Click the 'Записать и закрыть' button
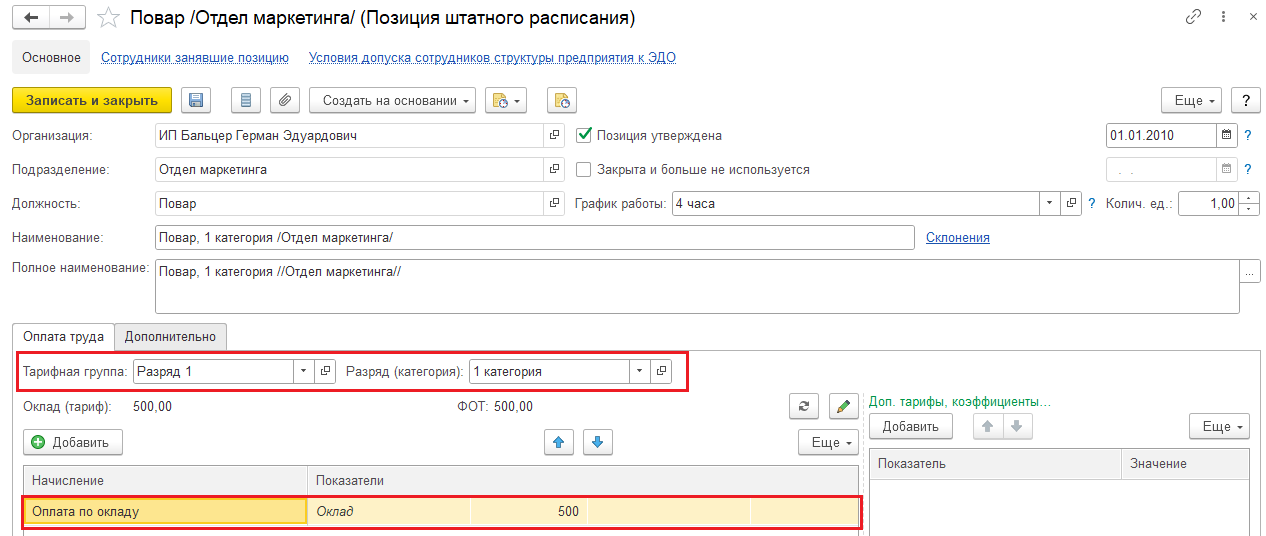Viewport: 1266px width, 536px height. 92,100
